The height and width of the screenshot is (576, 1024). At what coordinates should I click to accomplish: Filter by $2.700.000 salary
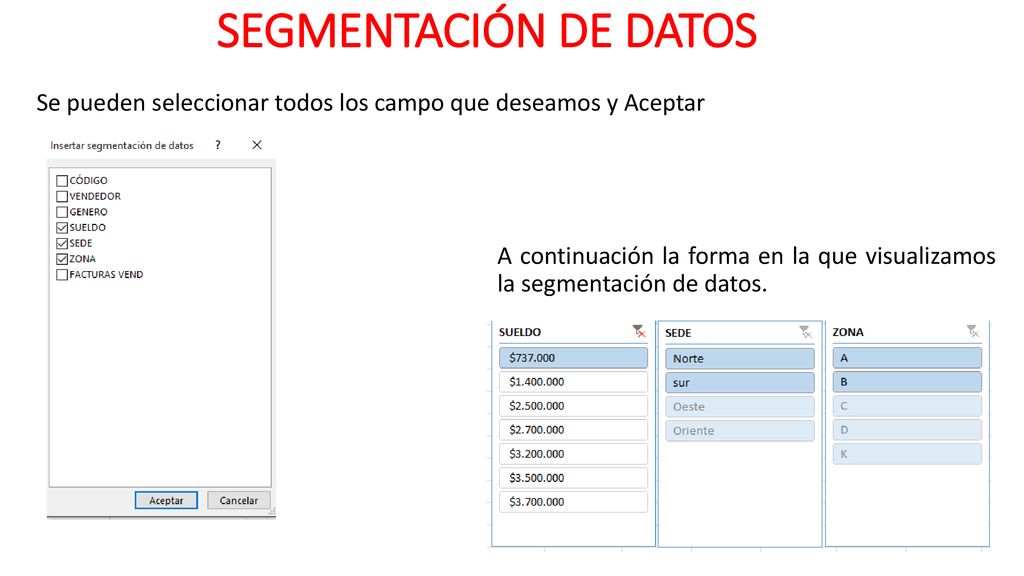(x=573, y=430)
